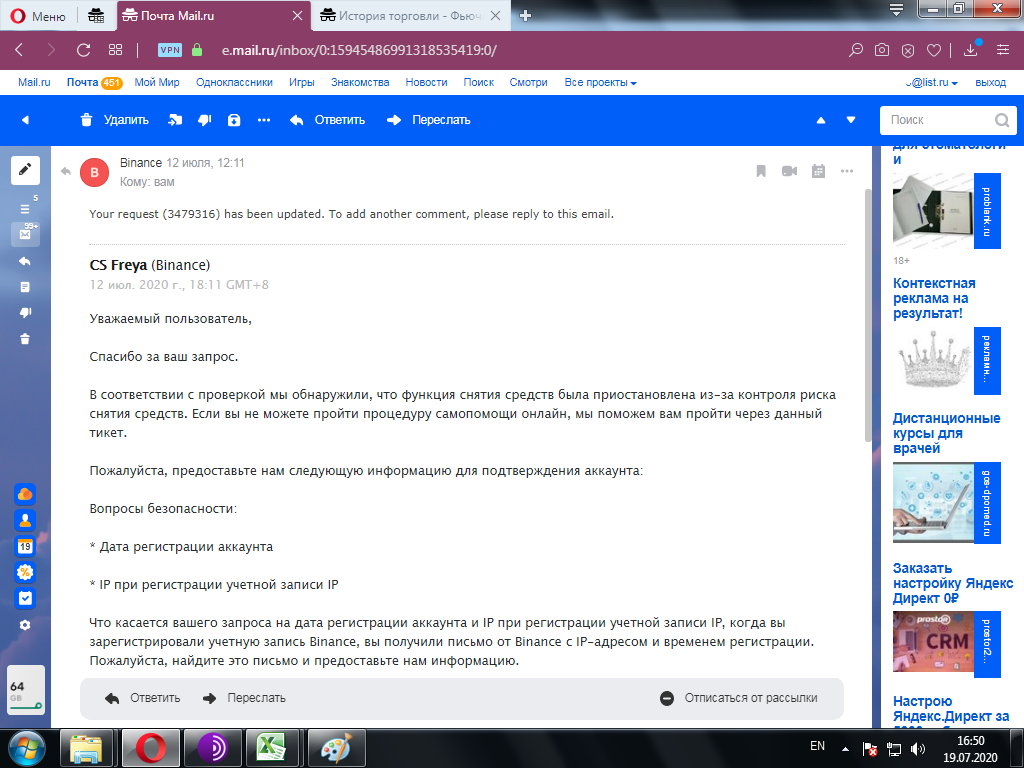This screenshot has height=768, width=1024.
Task: Reload the page in Opera
Action: 83,50
